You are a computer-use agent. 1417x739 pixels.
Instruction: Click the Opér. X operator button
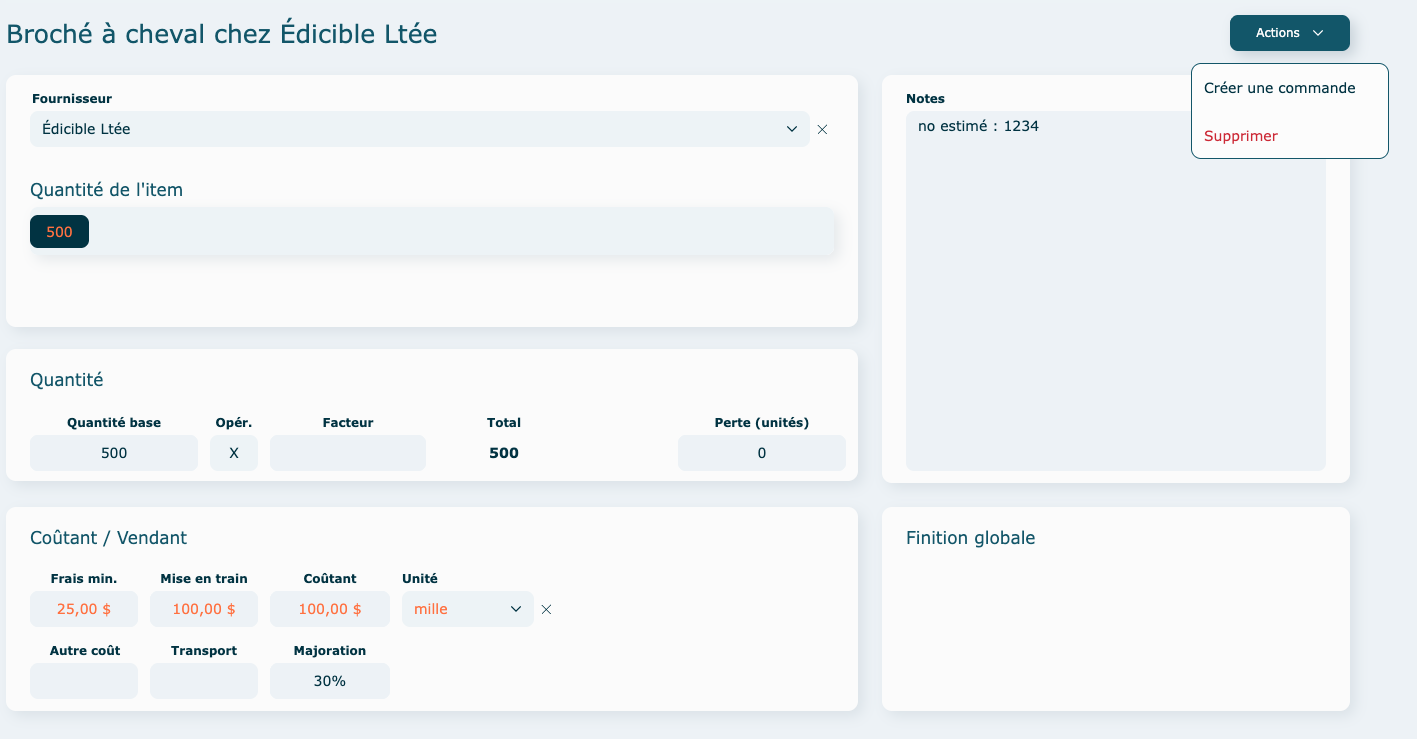[234, 453]
